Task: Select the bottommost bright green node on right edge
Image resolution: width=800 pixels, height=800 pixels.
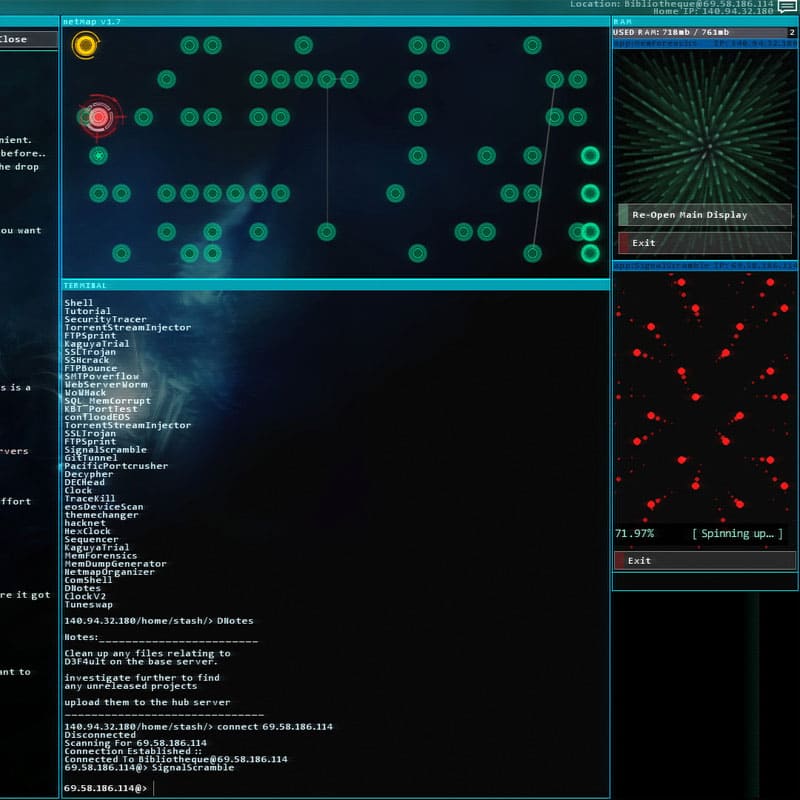Action: (590, 253)
